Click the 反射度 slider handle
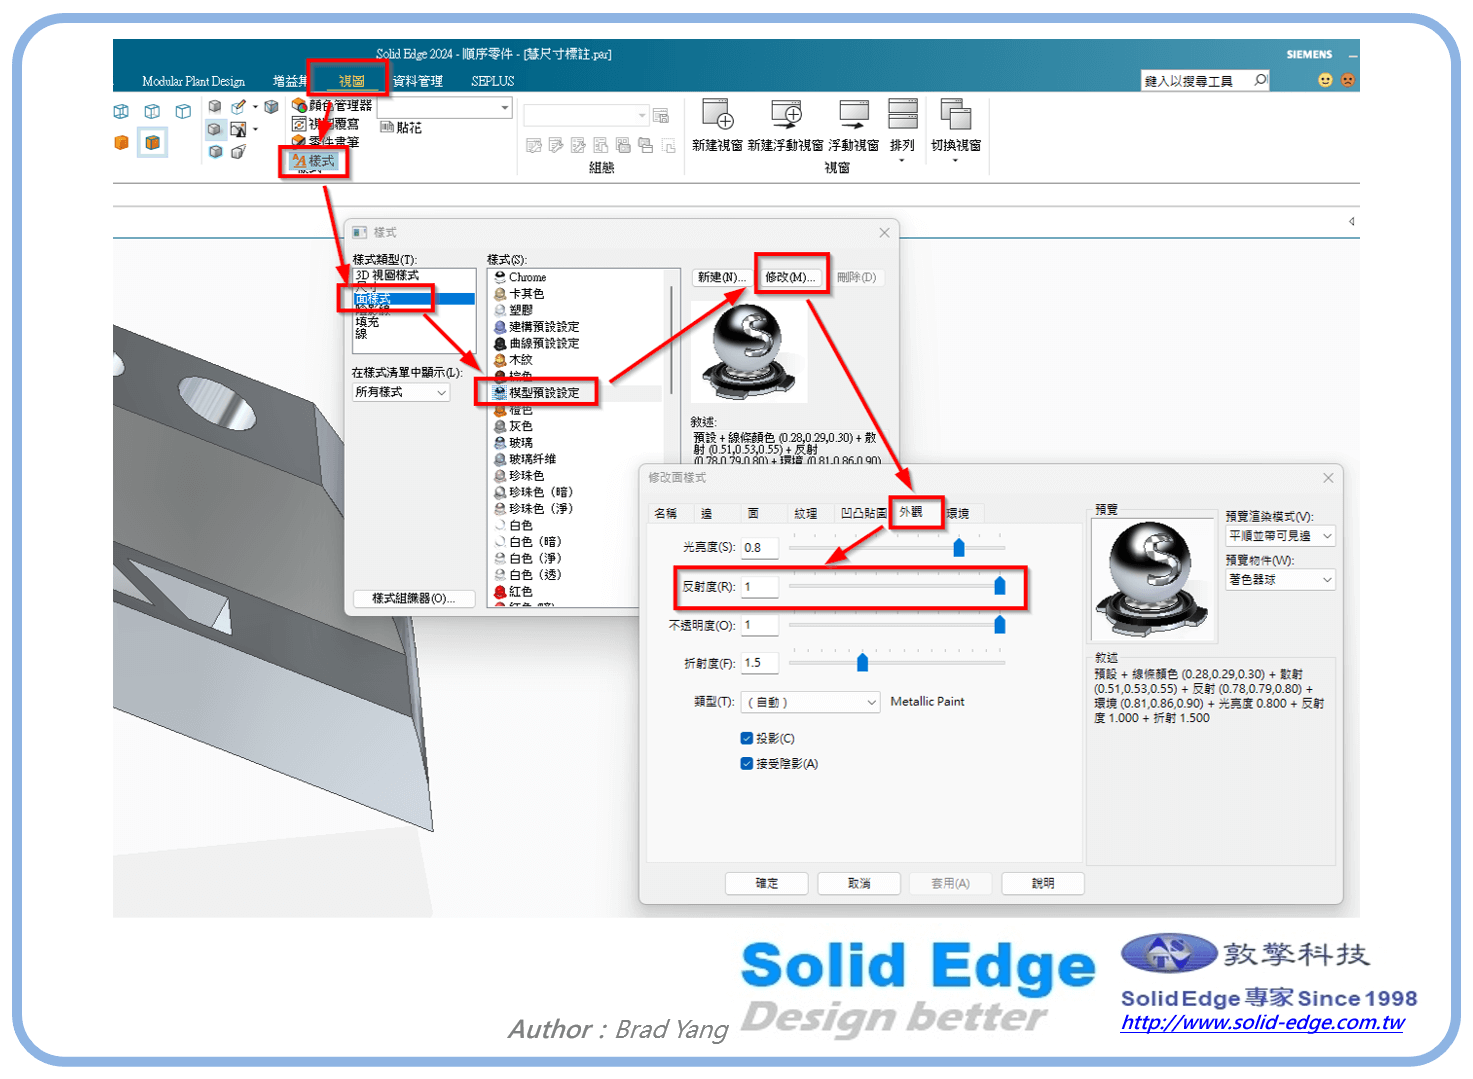 [x=999, y=586]
